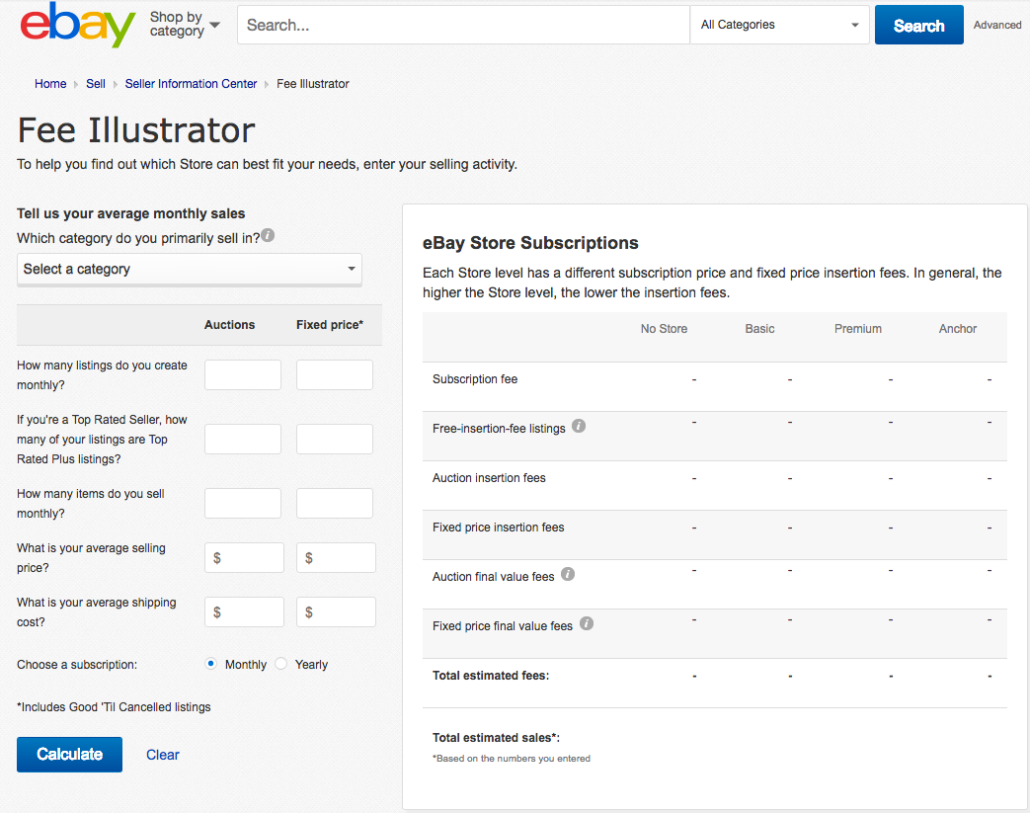Screen dimensions: 1030x813
Task: Click the eBay Store Subscriptions heading
Action: [x=530, y=243]
